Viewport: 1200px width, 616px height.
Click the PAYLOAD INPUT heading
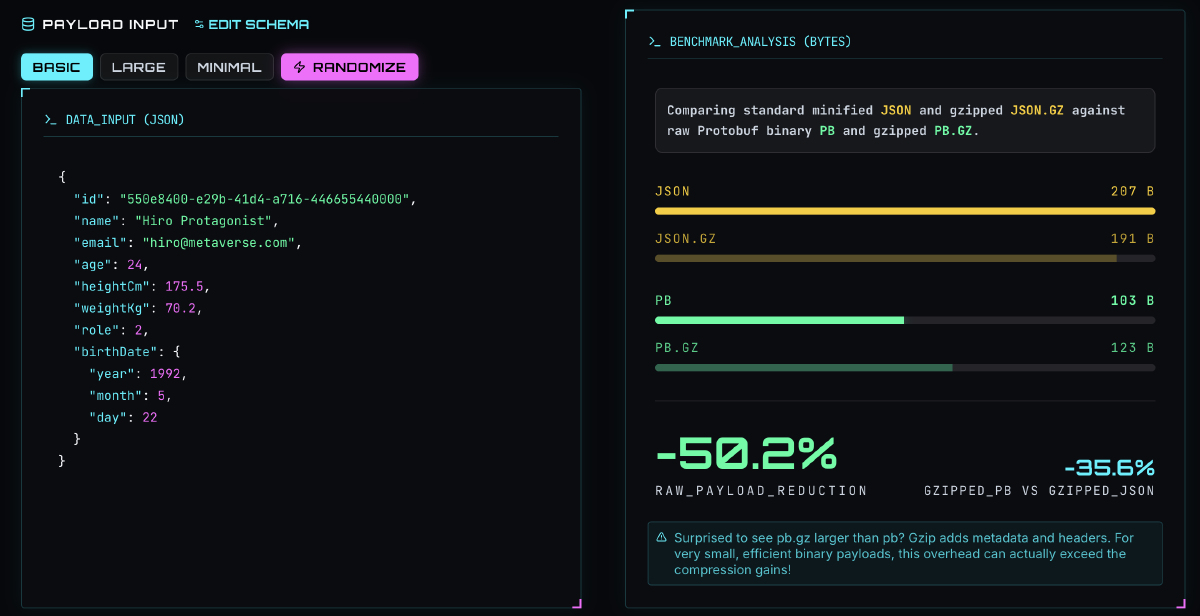[110, 24]
